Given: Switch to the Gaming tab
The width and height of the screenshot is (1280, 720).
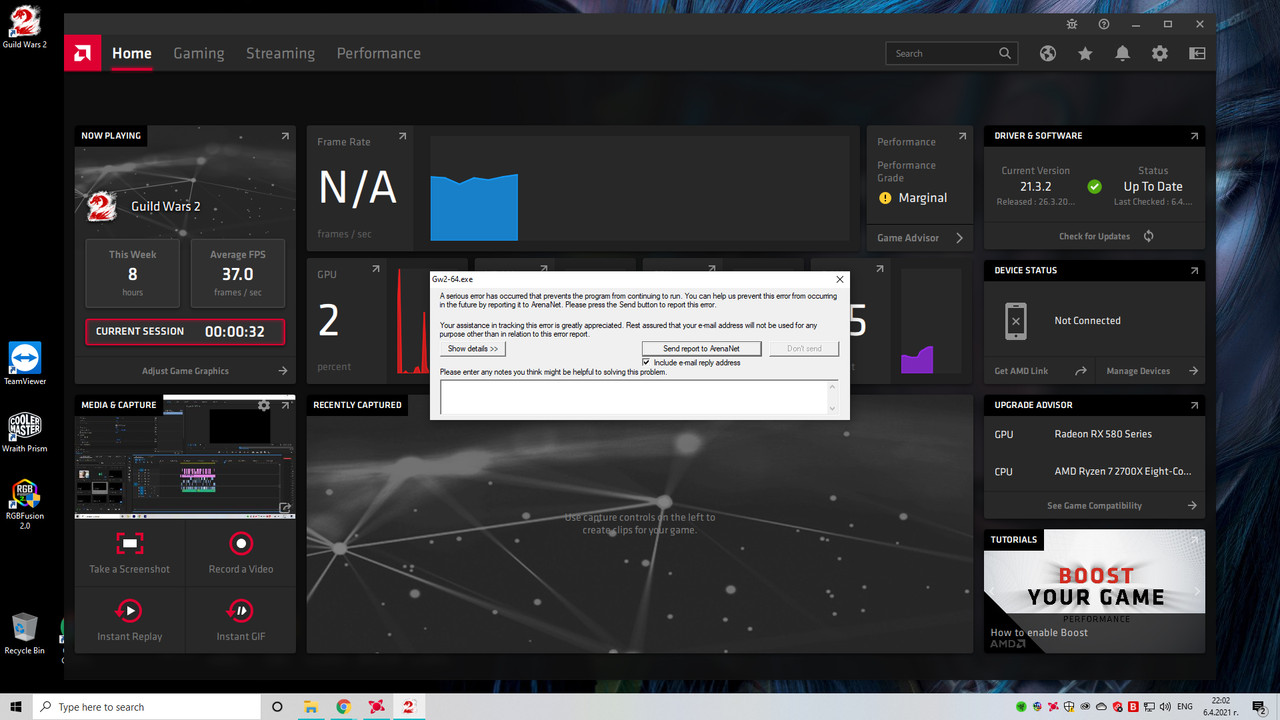Looking at the screenshot, I should [x=199, y=53].
